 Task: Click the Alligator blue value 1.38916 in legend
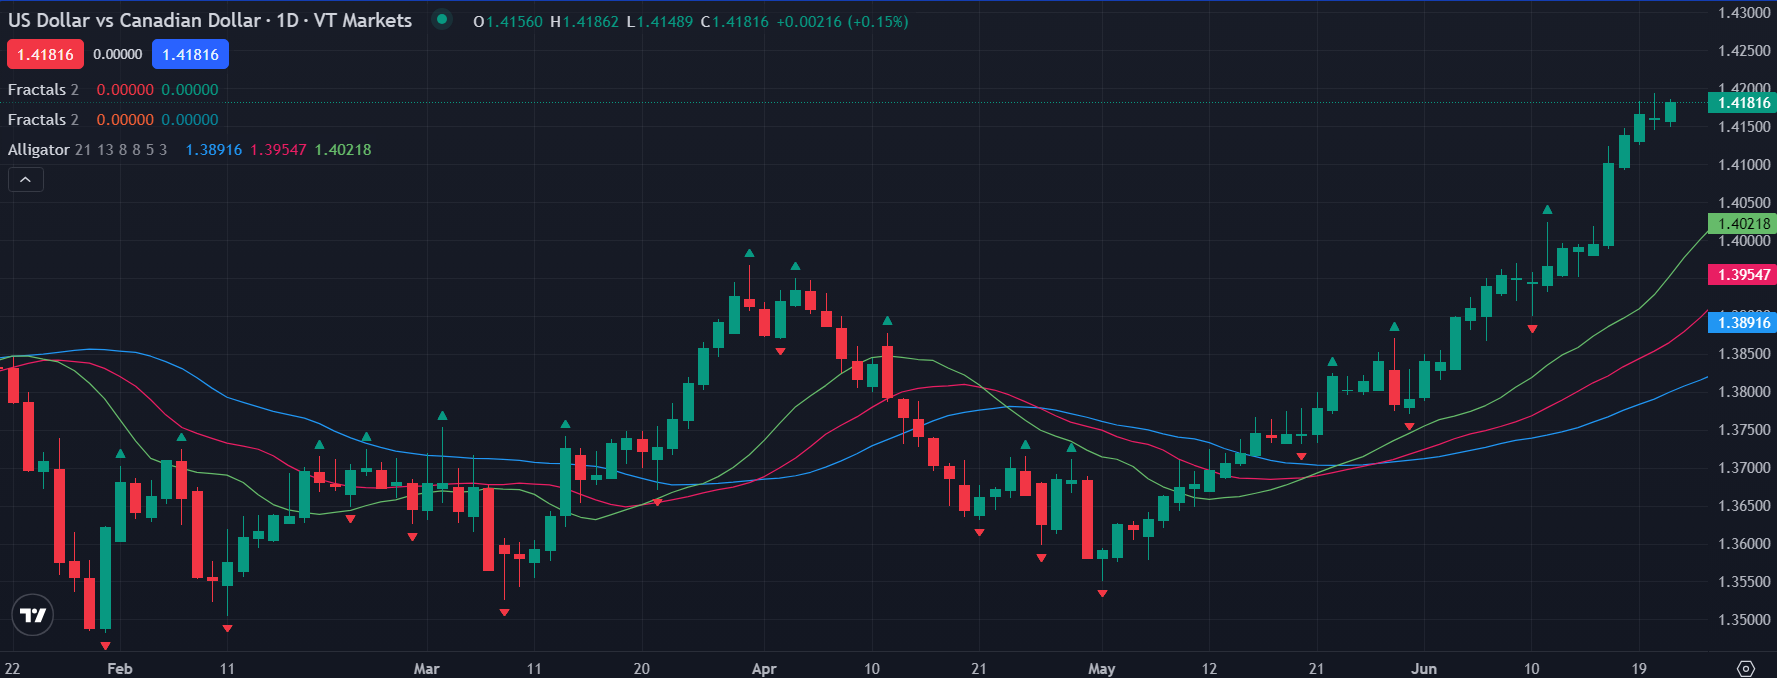[214, 150]
